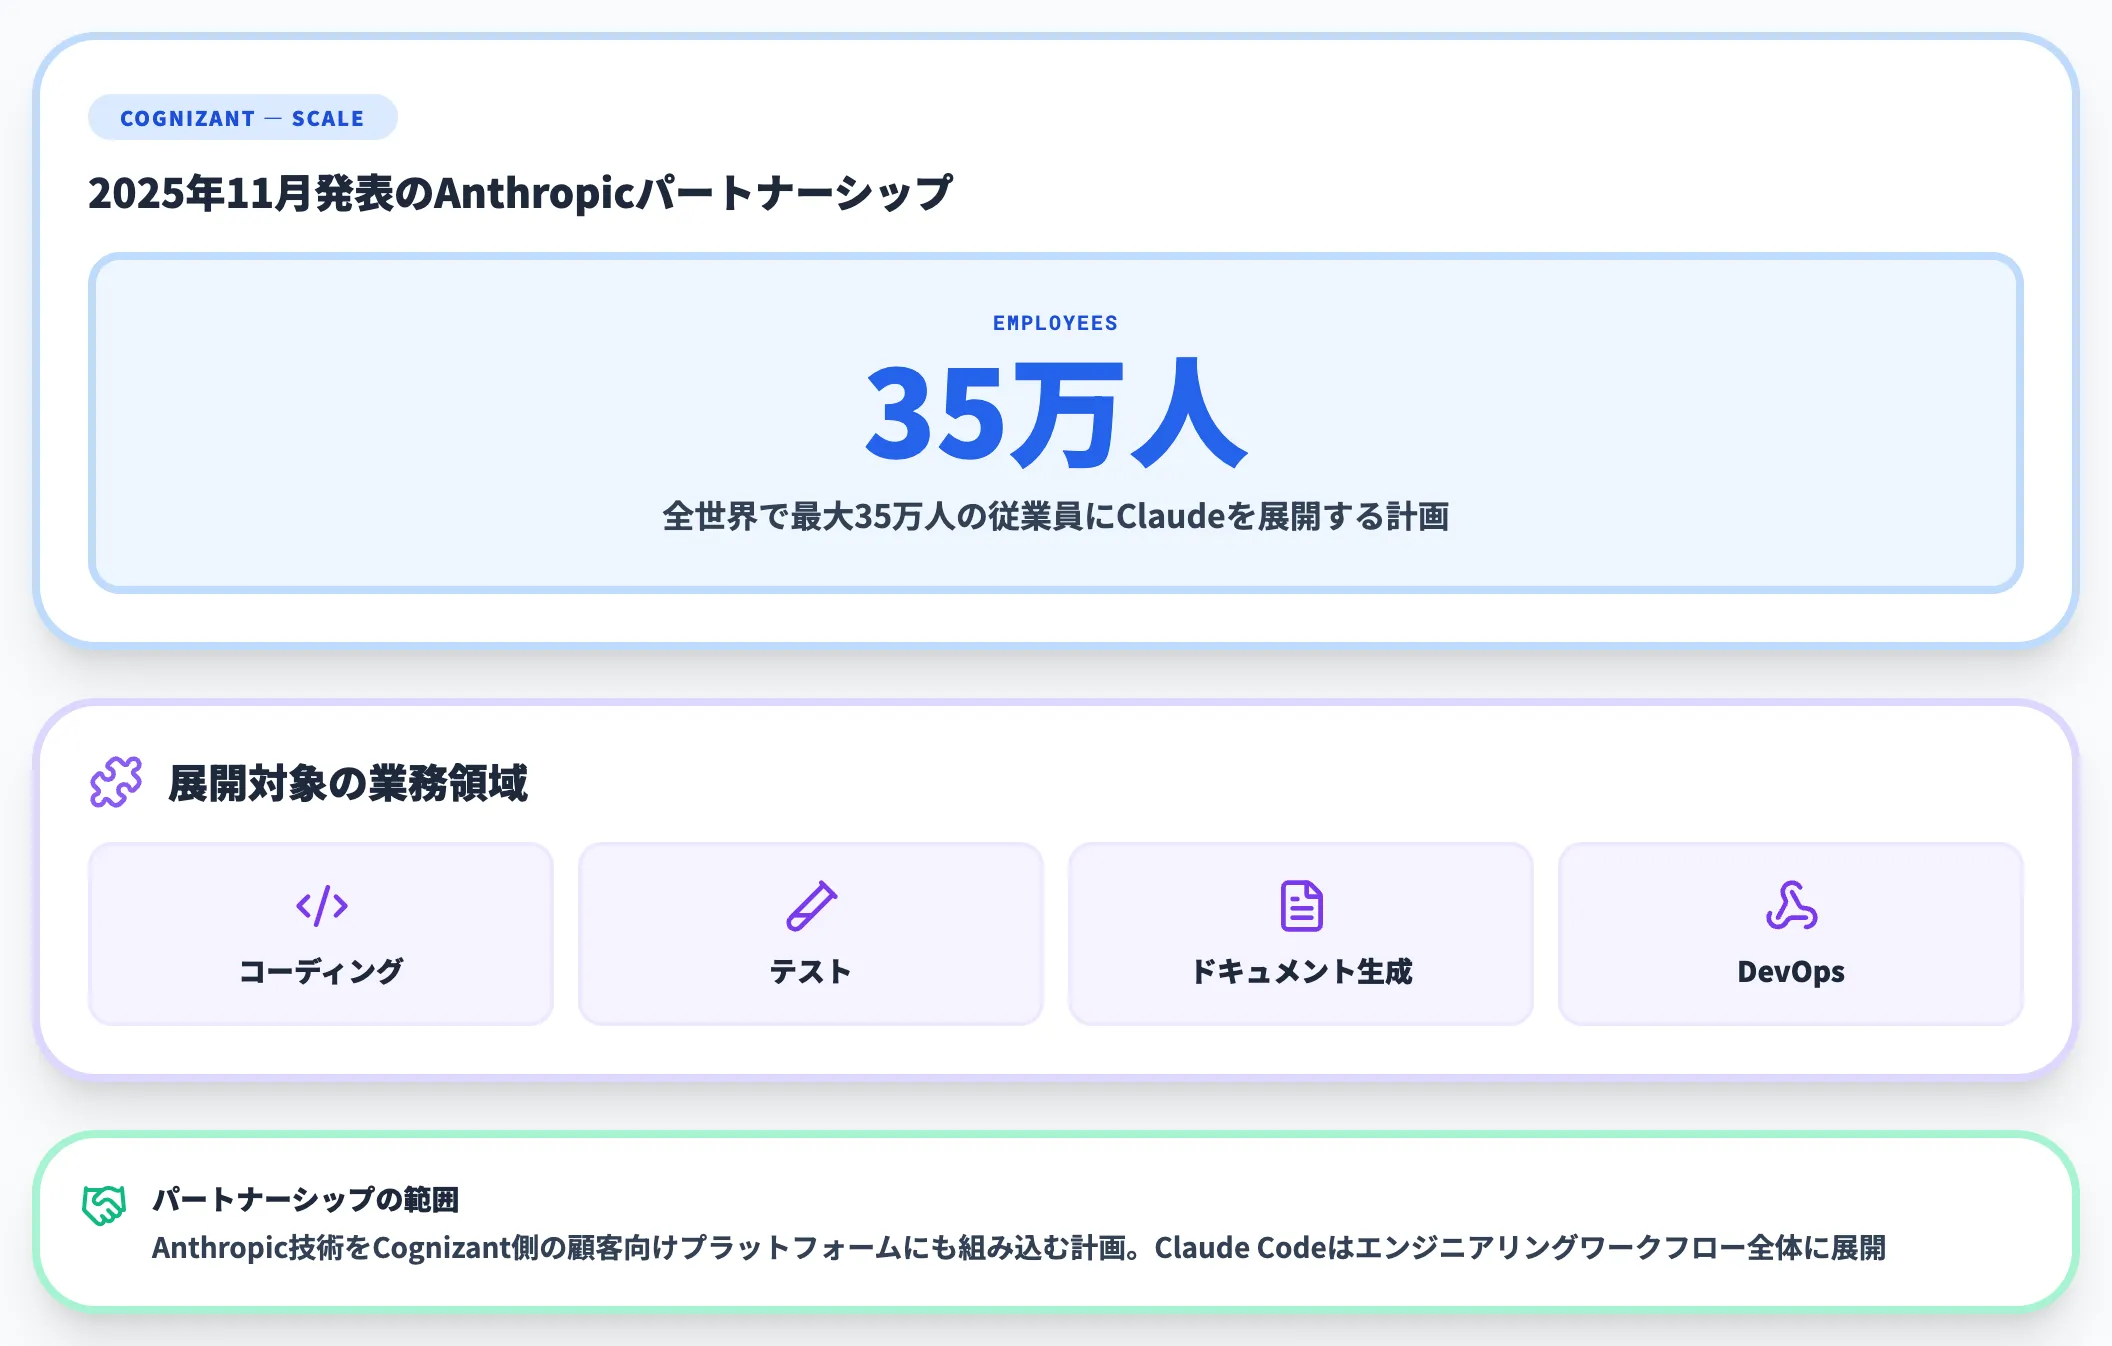Image resolution: width=2112 pixels, height=1346 pixels.
Task: Click the テスト card label
Action: pos(810,971)
